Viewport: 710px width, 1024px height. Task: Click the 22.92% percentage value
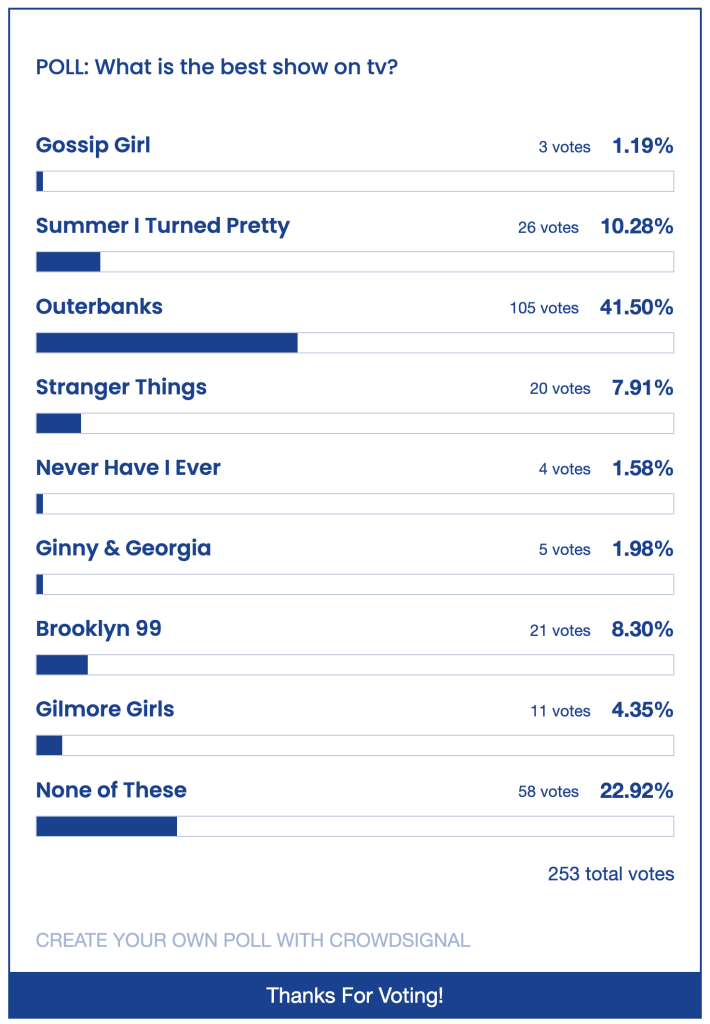[637, 790]
